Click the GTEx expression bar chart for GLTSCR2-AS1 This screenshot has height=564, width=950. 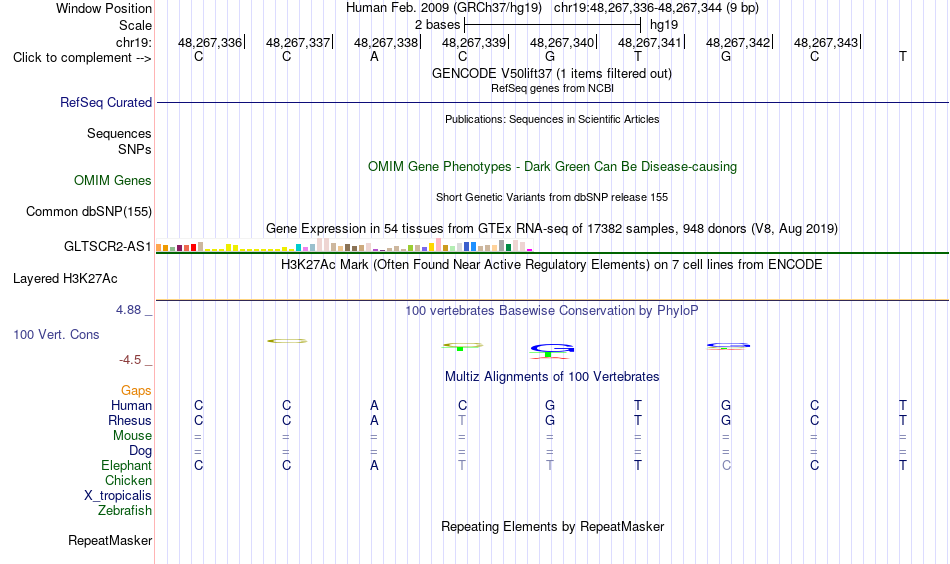(344, 245)
